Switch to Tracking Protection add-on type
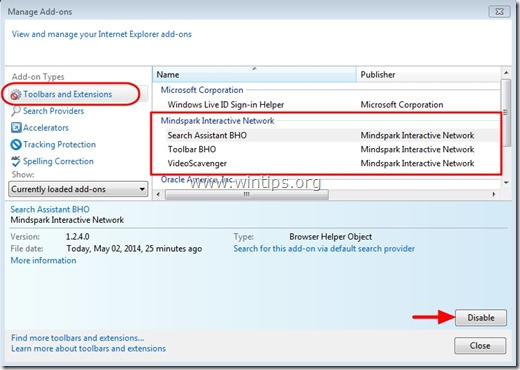This screenshot has width=520, height=370. click(x=59, y=145)
